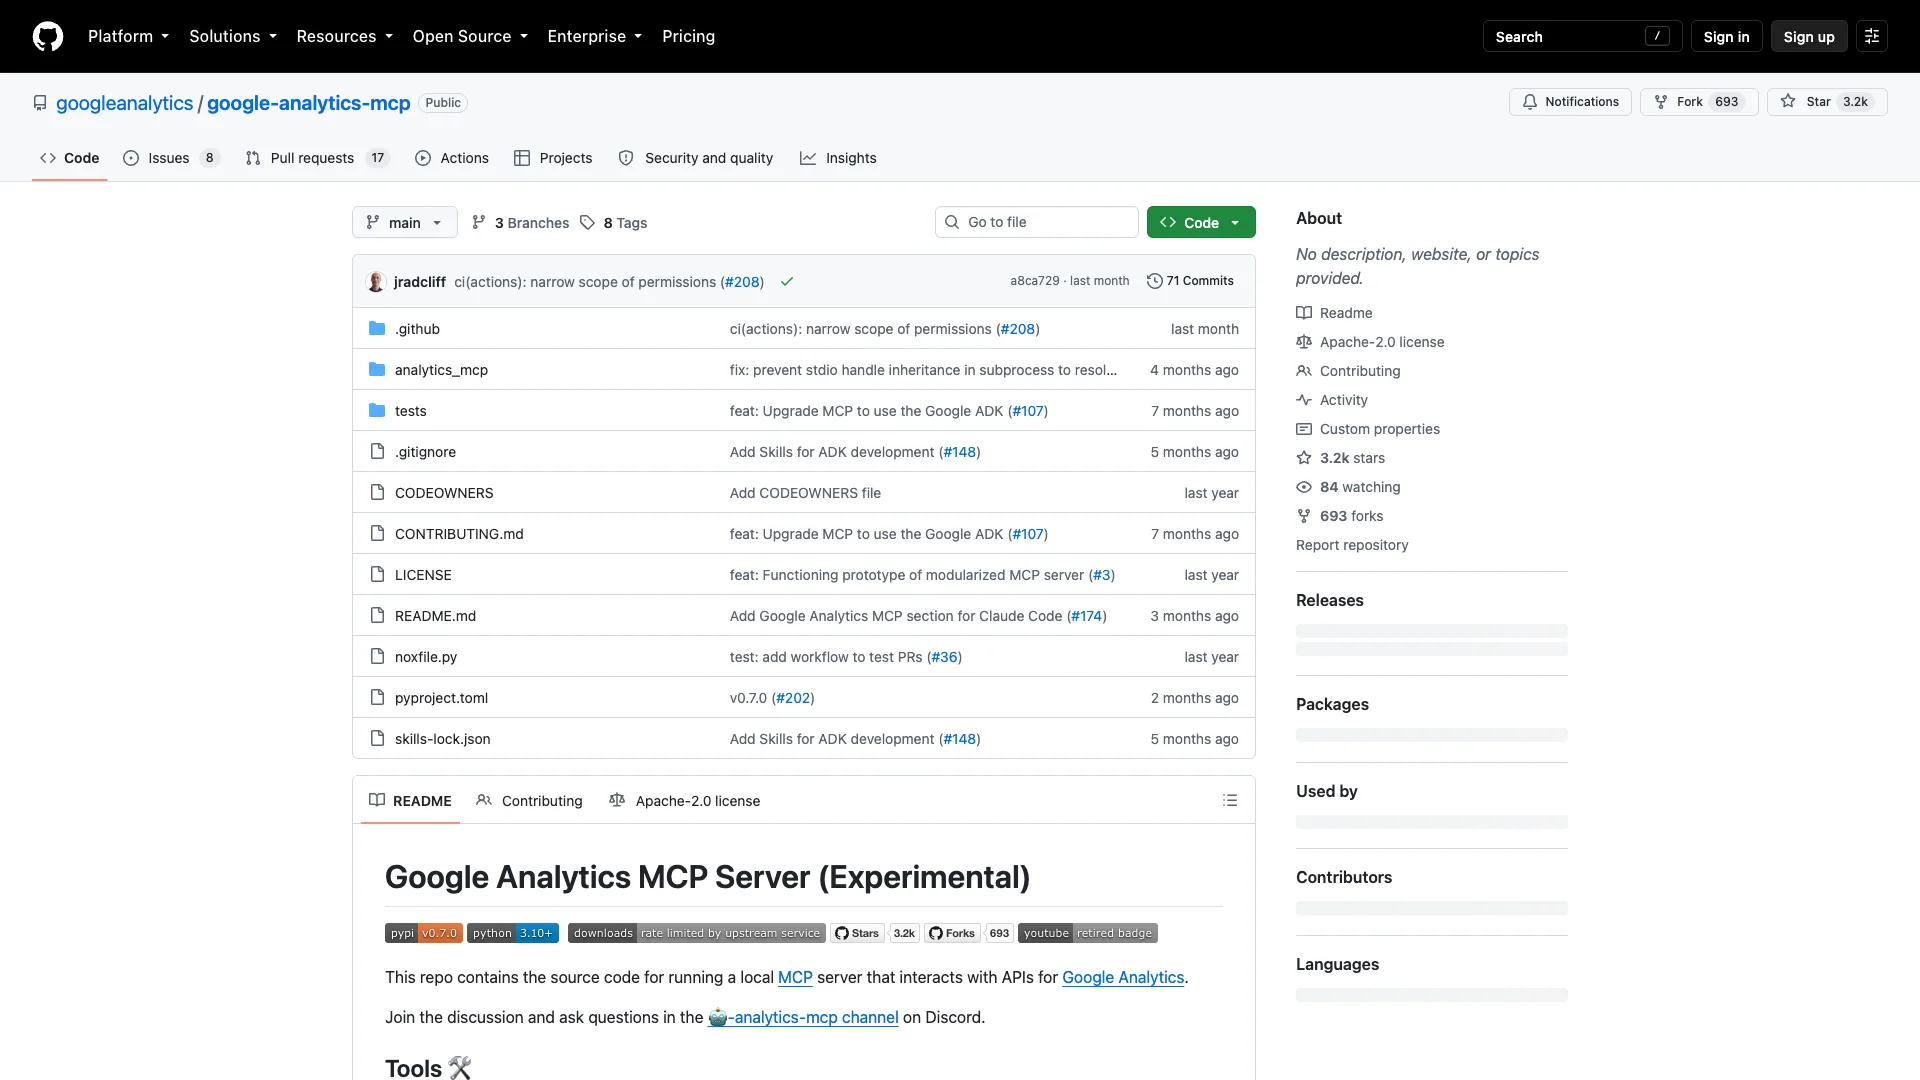Viewport: 1920px width, 1080px height.
Task: Click the Sign up button
Action: click(1809, 36)
